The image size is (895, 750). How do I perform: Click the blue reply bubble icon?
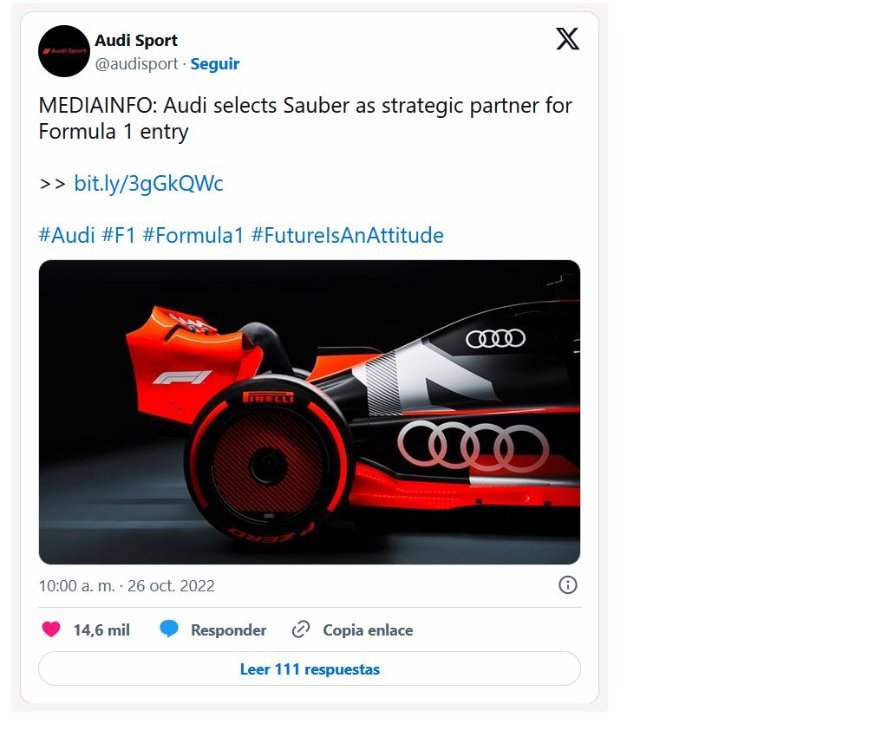click(169, 629)
